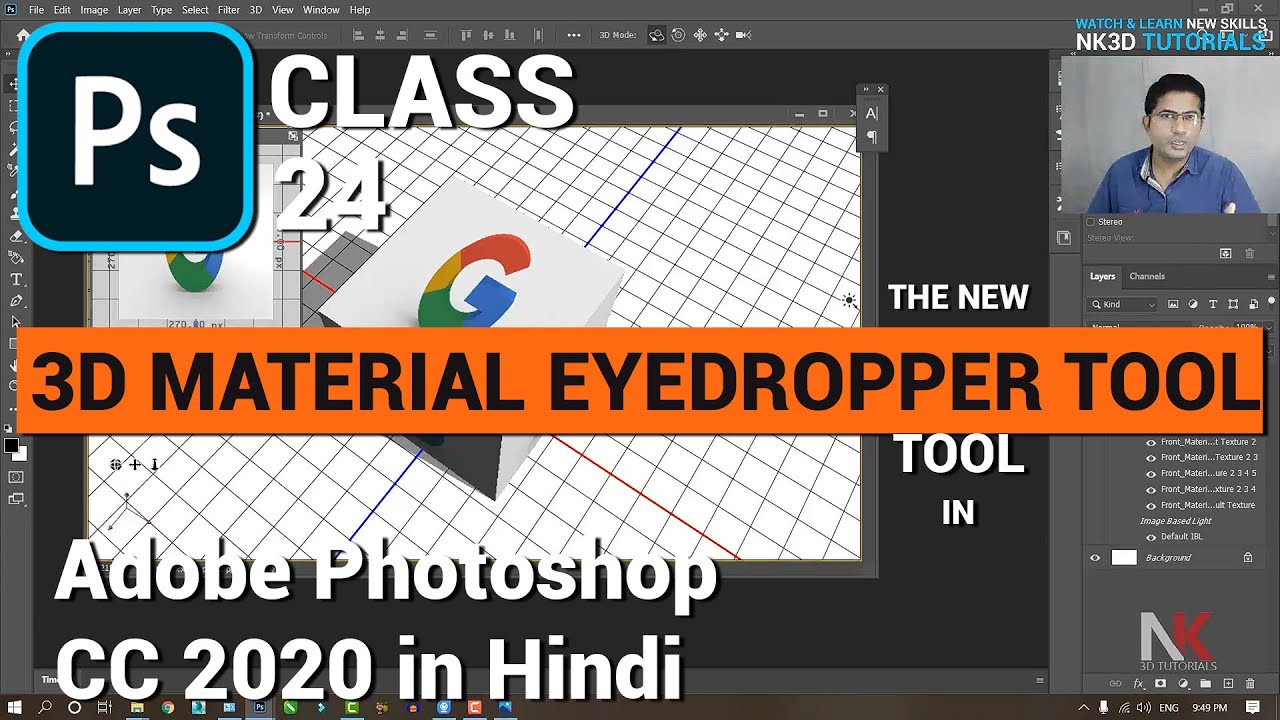
Task: Click the New adjustment layer icon
Action: pyautogui.click(x=1184, y=684)
